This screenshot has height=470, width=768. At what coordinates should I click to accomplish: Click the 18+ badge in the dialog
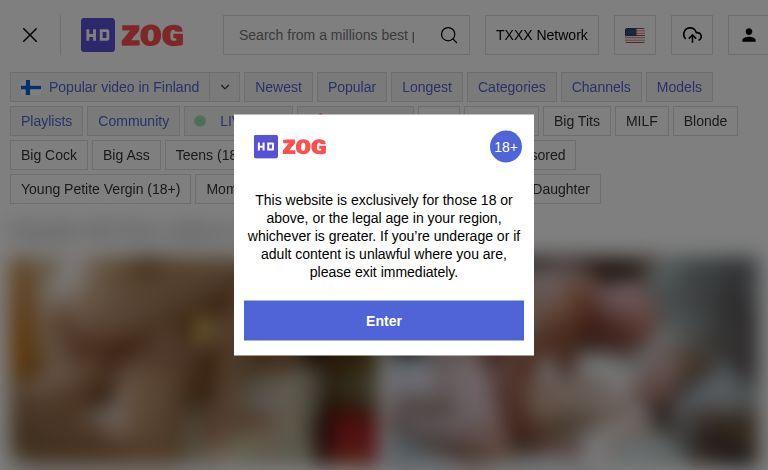[x=505, y=146]
